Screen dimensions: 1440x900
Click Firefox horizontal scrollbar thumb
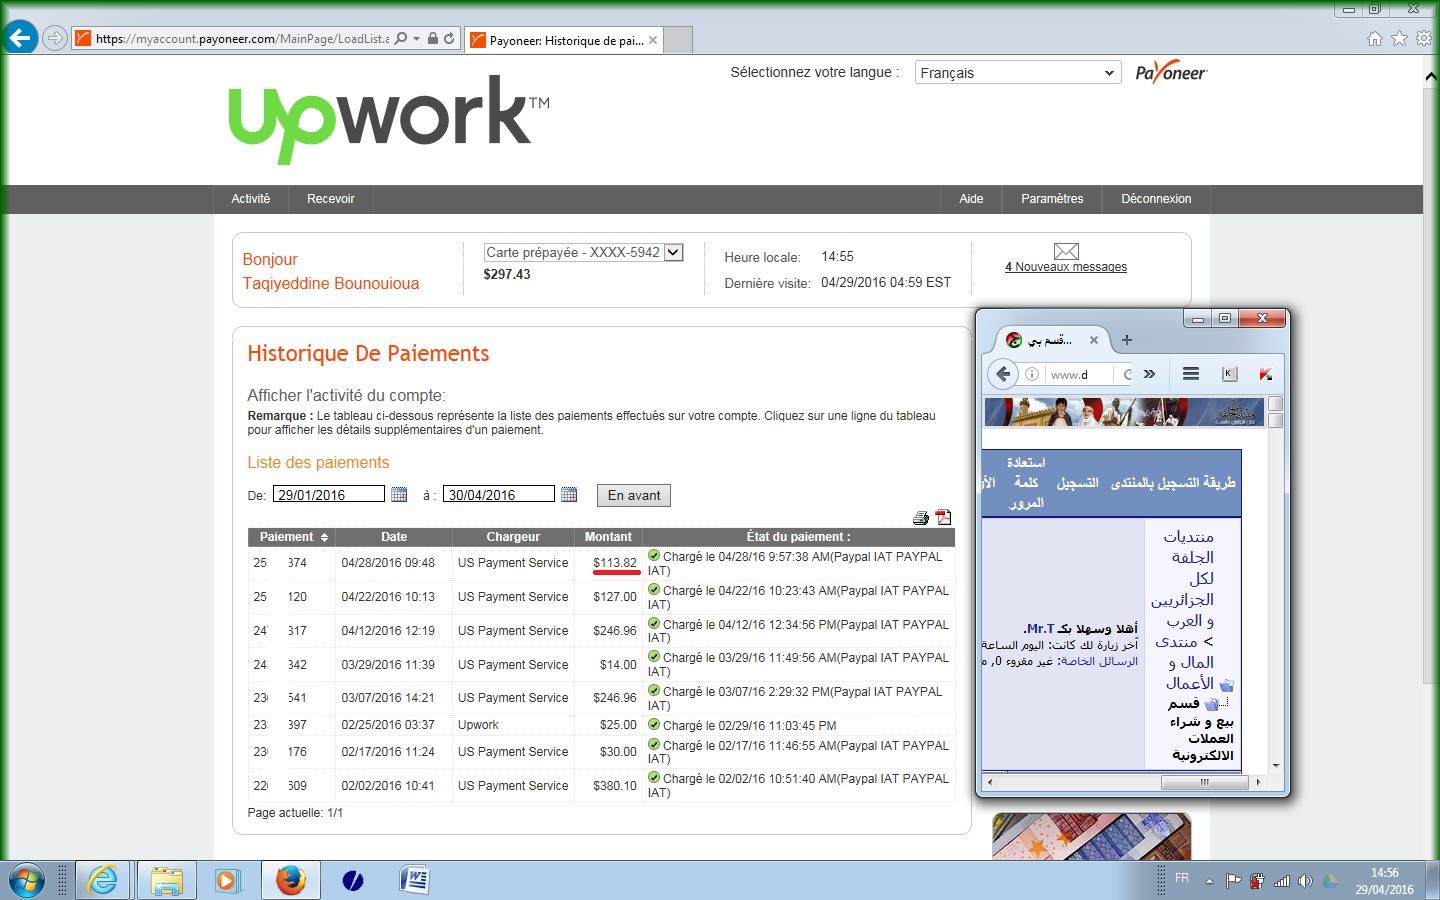click(1204, 782)
